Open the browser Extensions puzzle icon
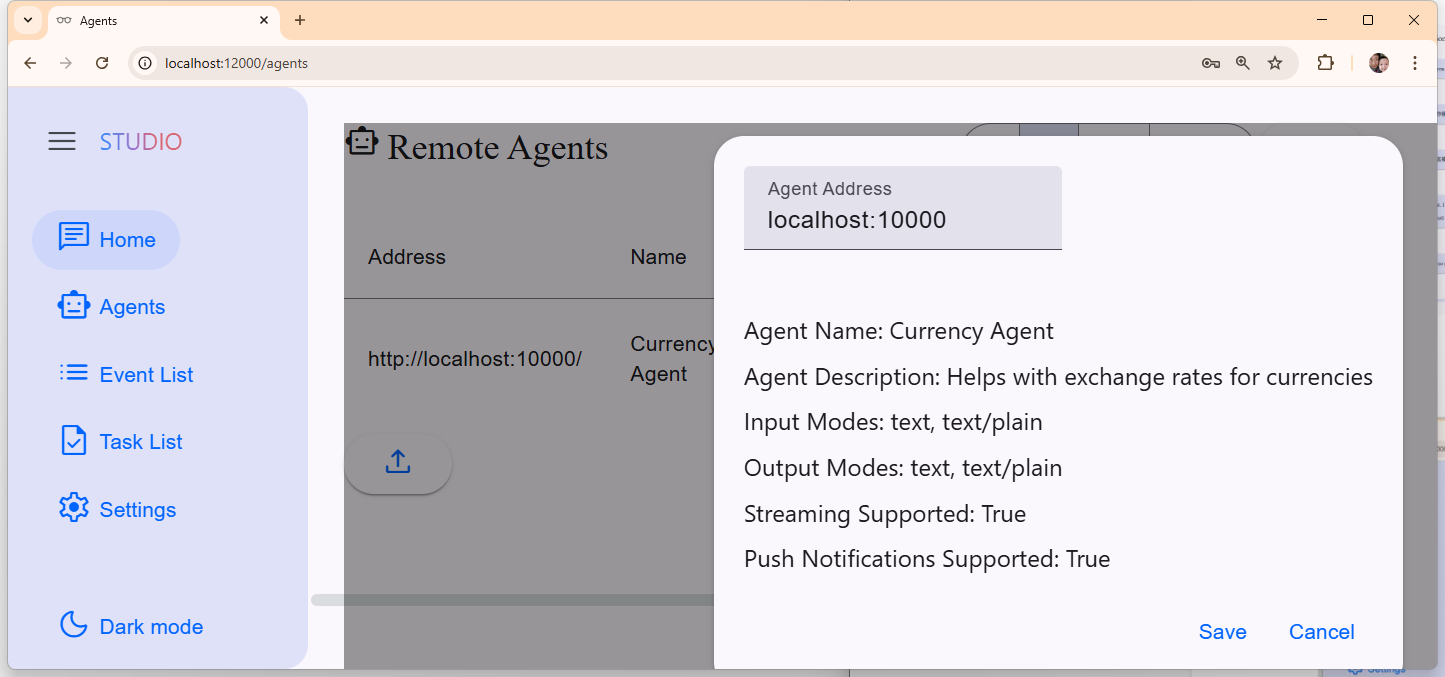 click(1325, 63)
